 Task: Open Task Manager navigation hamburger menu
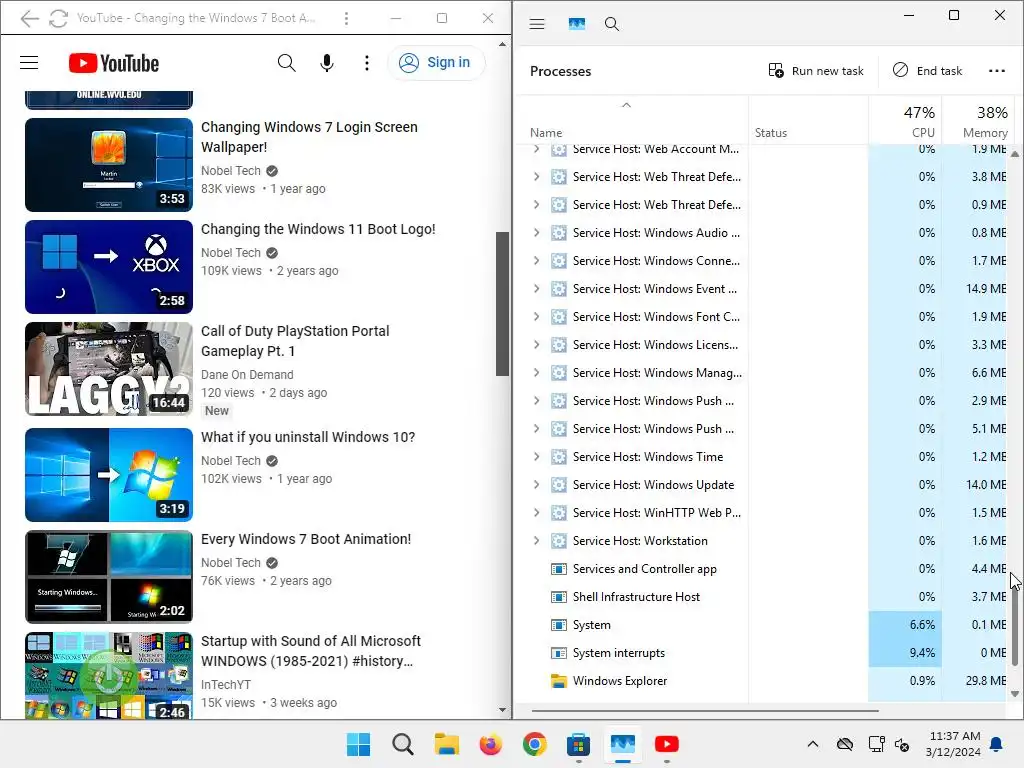click(537, 24)
